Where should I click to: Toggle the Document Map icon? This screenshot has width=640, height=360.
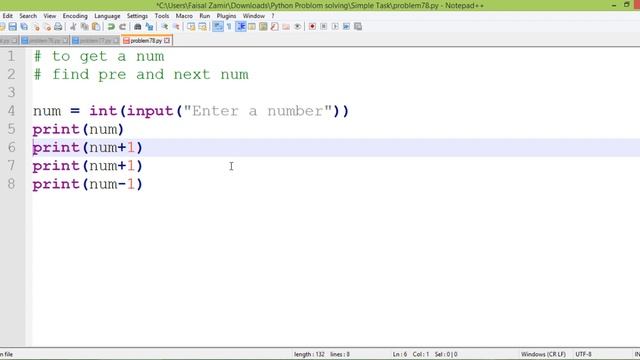(263, 27)
